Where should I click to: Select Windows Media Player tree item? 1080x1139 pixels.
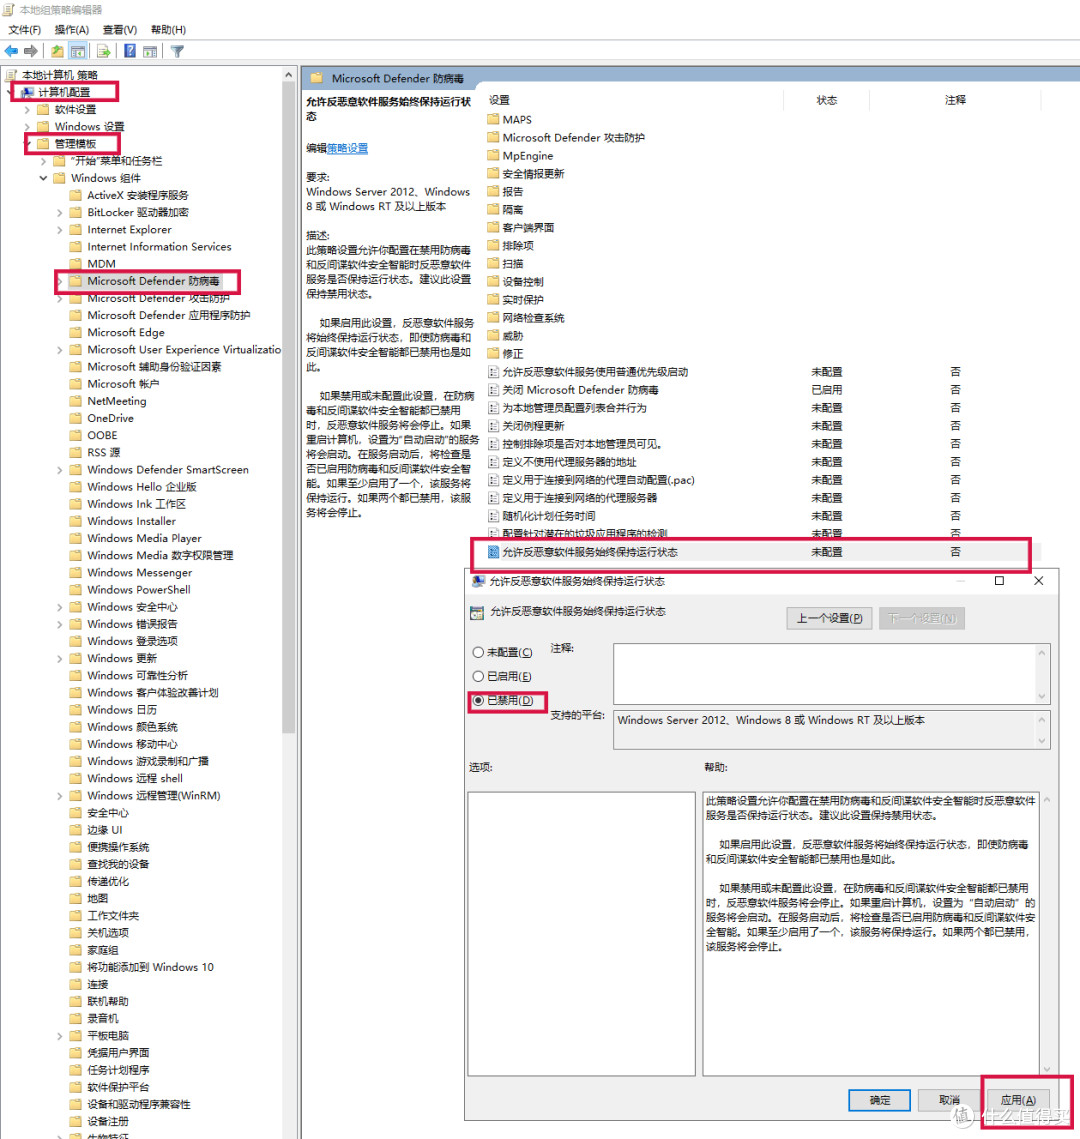point(145,538)
